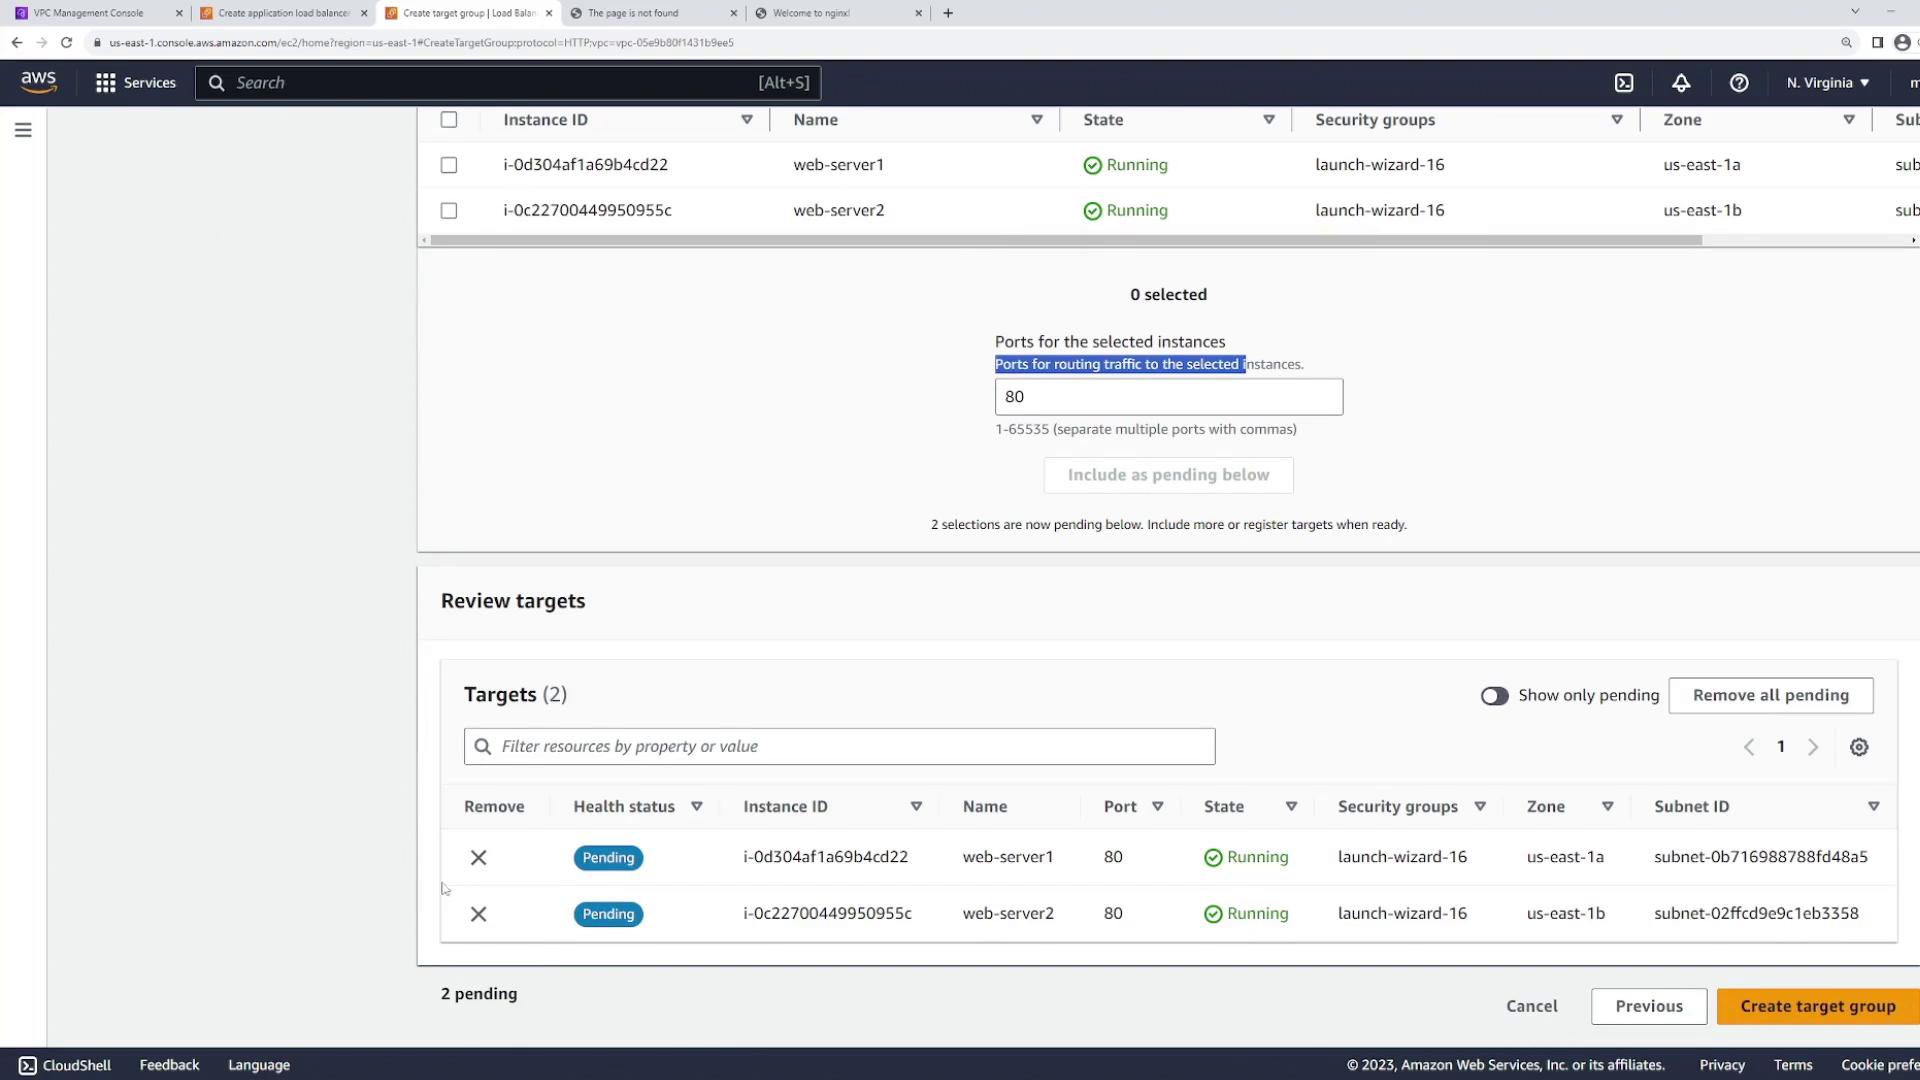
Task: Click Remove all pending button
Action: point(1770,696)
